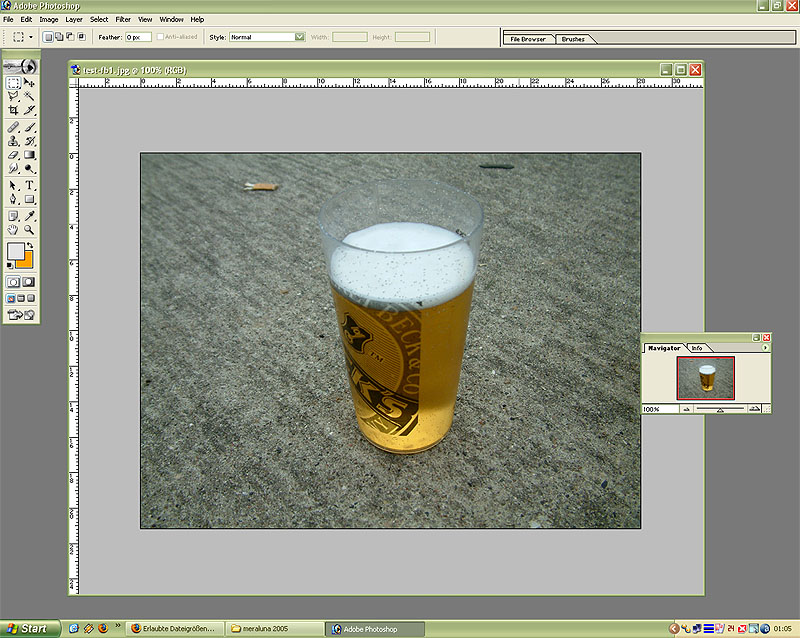Image resolution: width=800 pixels, height=638 pixels.
Task: Select the Hand tool
Action: [x=13, y=230]
